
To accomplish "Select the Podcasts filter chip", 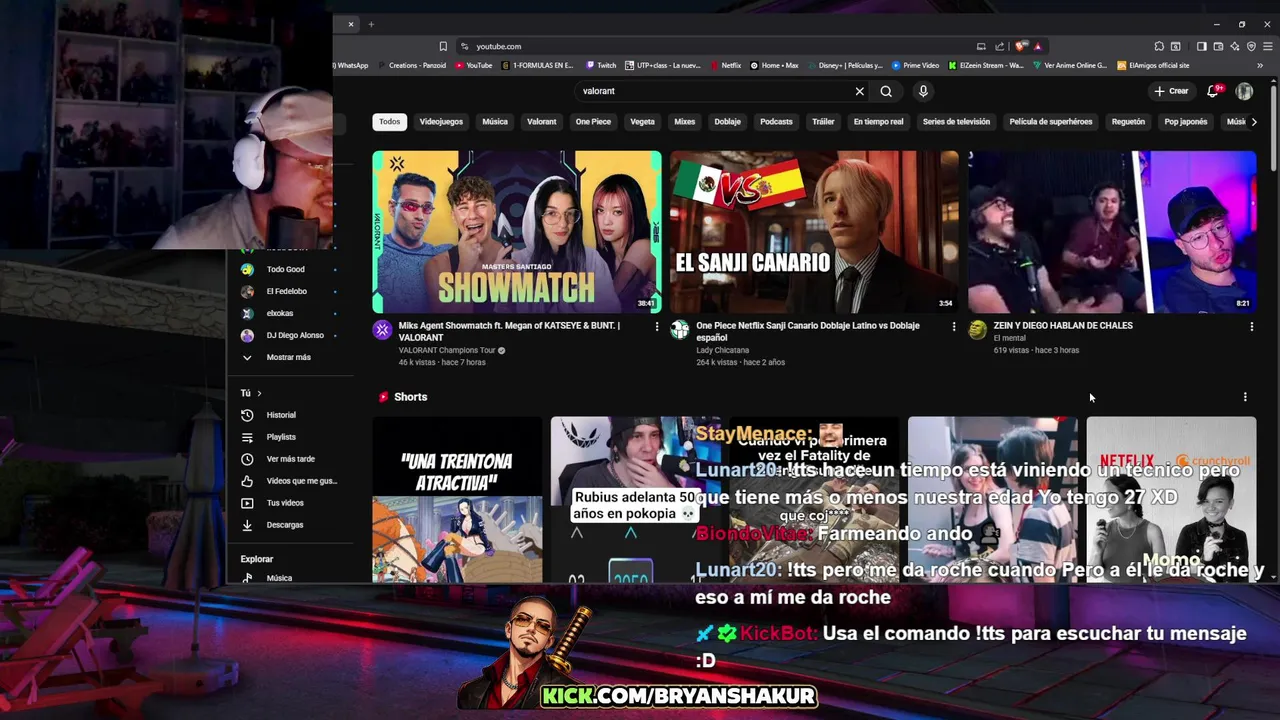I will tap(776, 122).
